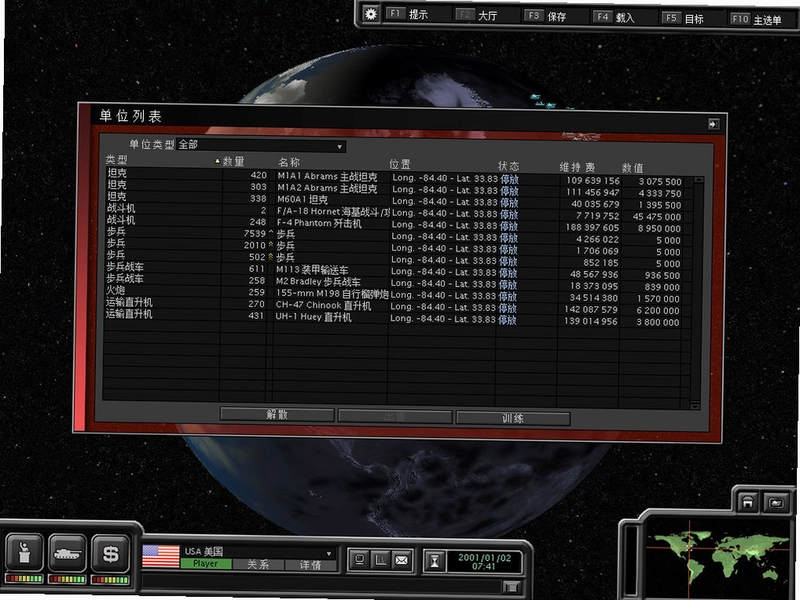Open the economy sphere dollar icon
Viewport: 800px width, 600px height.
click(x=111, y=553)
